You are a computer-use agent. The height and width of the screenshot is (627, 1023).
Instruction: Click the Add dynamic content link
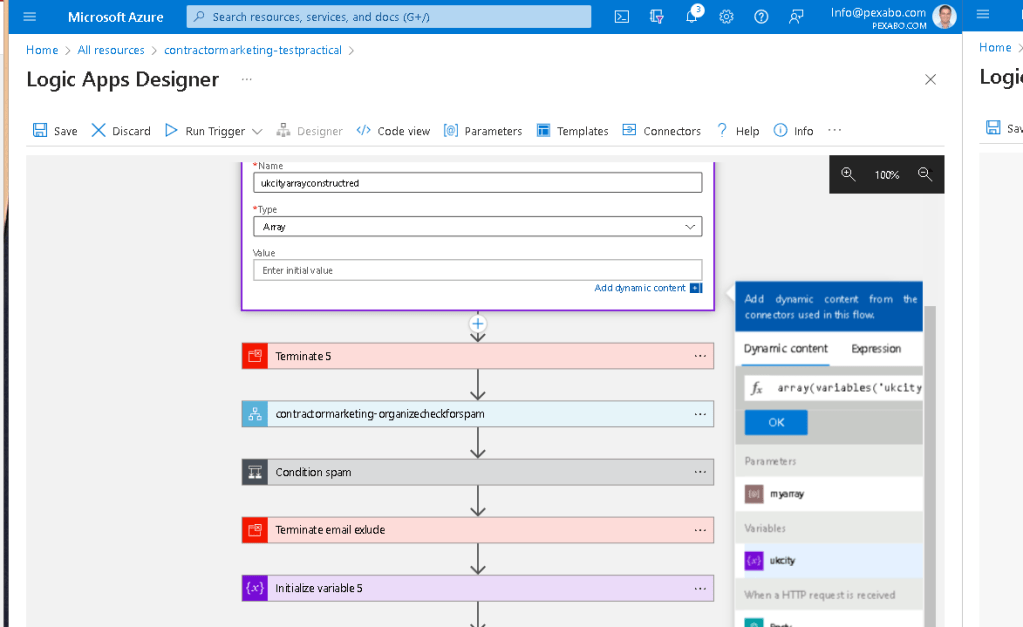(x=639, y=288)
